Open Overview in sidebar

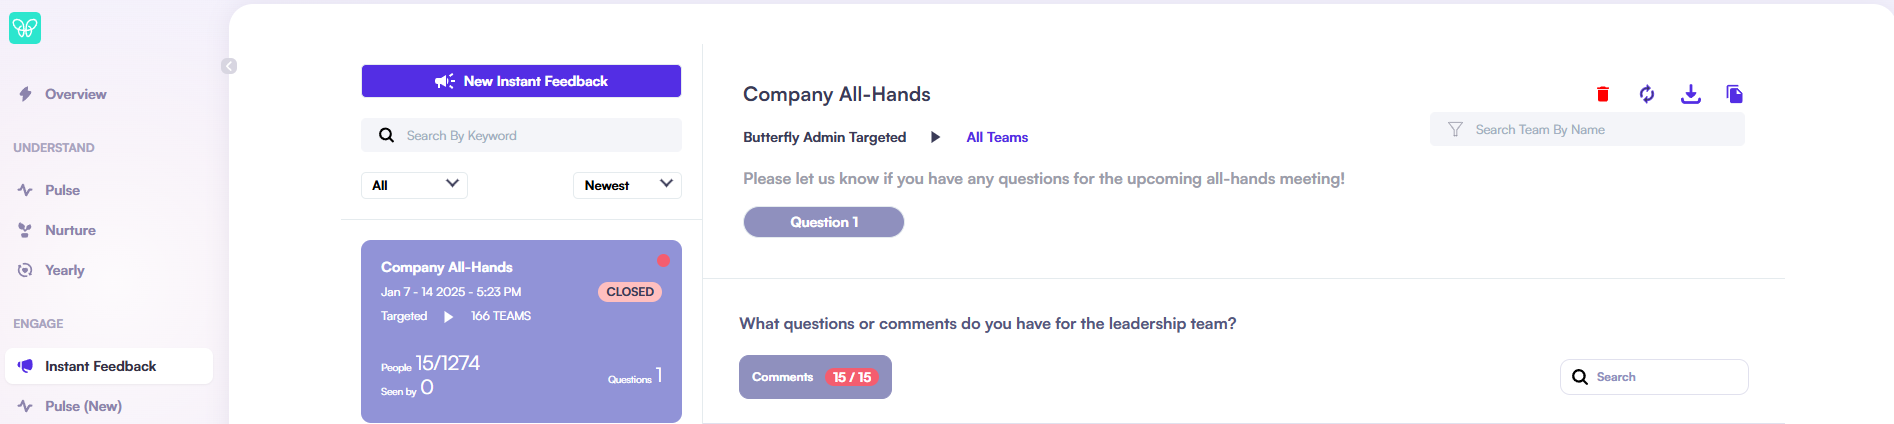tap(75, 94)
